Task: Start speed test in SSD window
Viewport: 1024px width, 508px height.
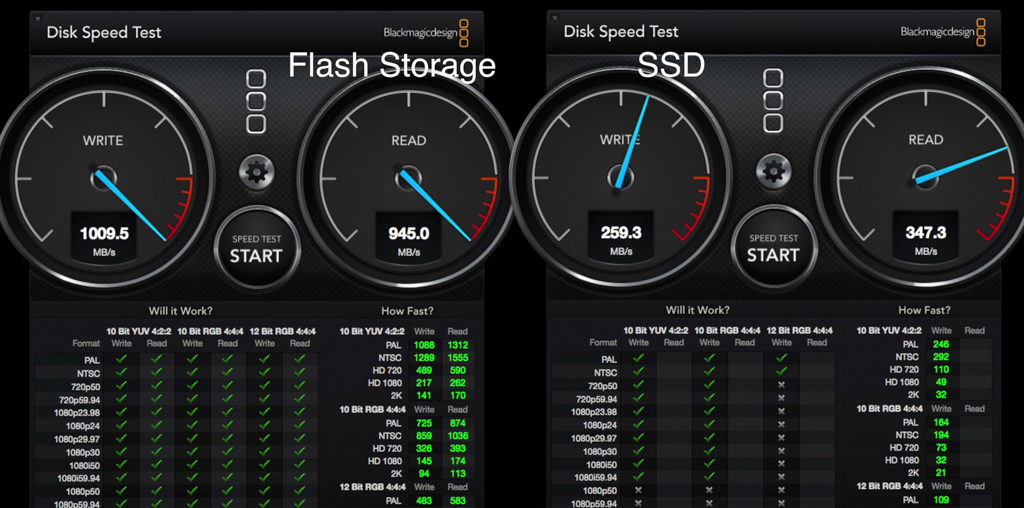Action: coord(773,248)
